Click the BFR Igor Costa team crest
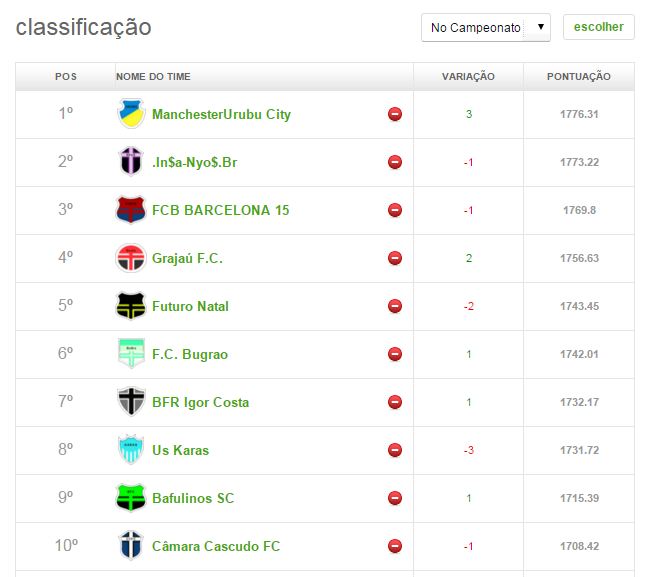645x577 pixels. 131,402
